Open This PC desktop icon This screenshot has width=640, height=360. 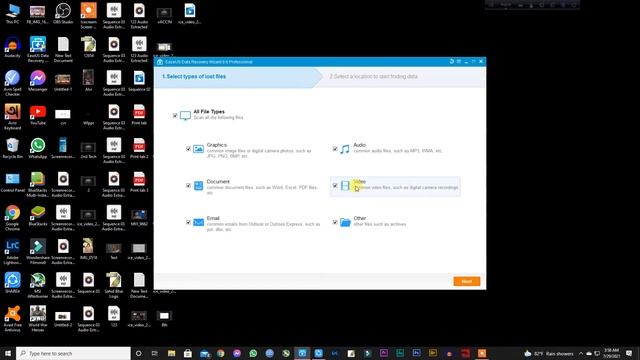[x=12, y=14]
